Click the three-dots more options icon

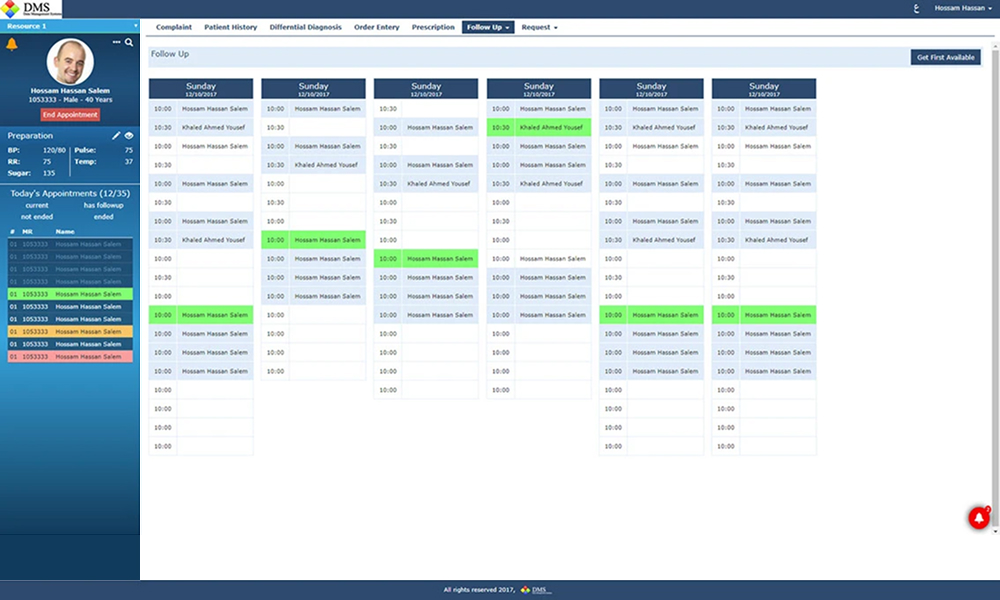click(117, 43)
